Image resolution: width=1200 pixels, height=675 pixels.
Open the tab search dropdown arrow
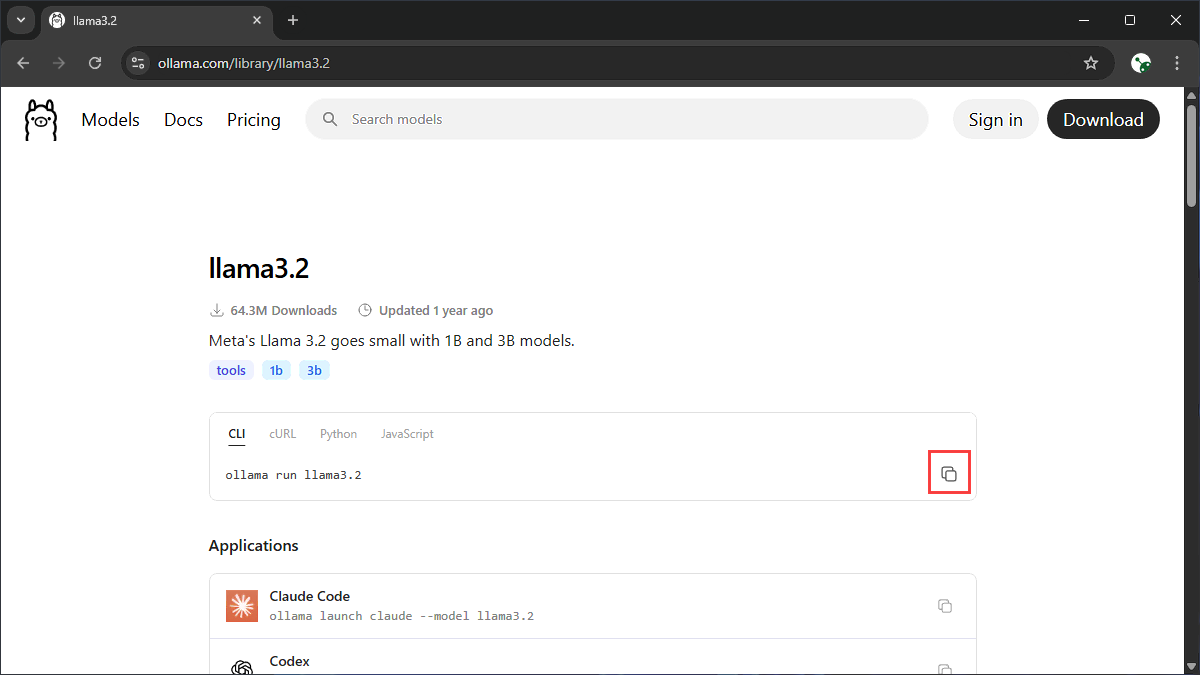pos(20,20)
